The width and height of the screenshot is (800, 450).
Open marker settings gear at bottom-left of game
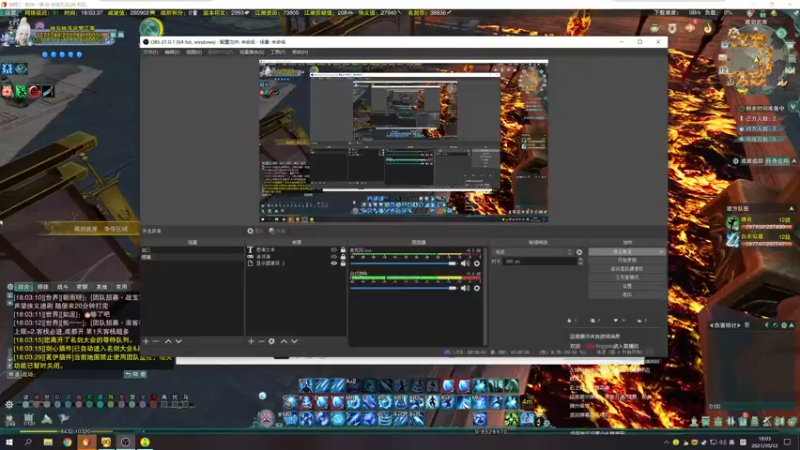(x=9, y=405)
